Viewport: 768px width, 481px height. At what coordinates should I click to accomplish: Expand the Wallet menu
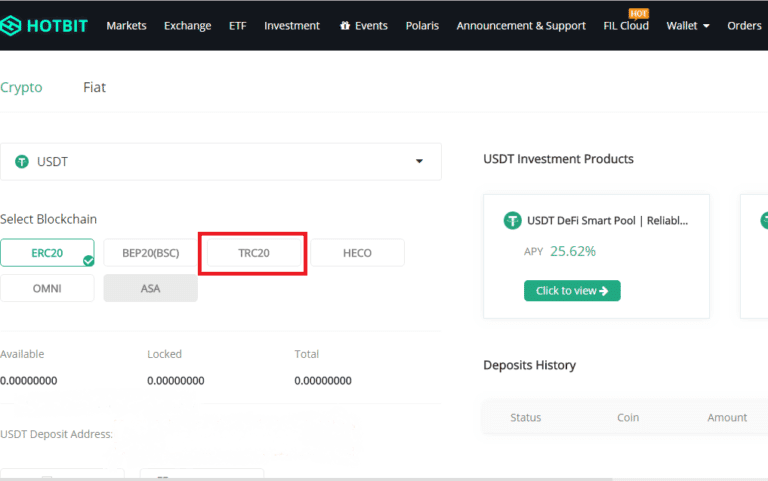coord(688,25)
